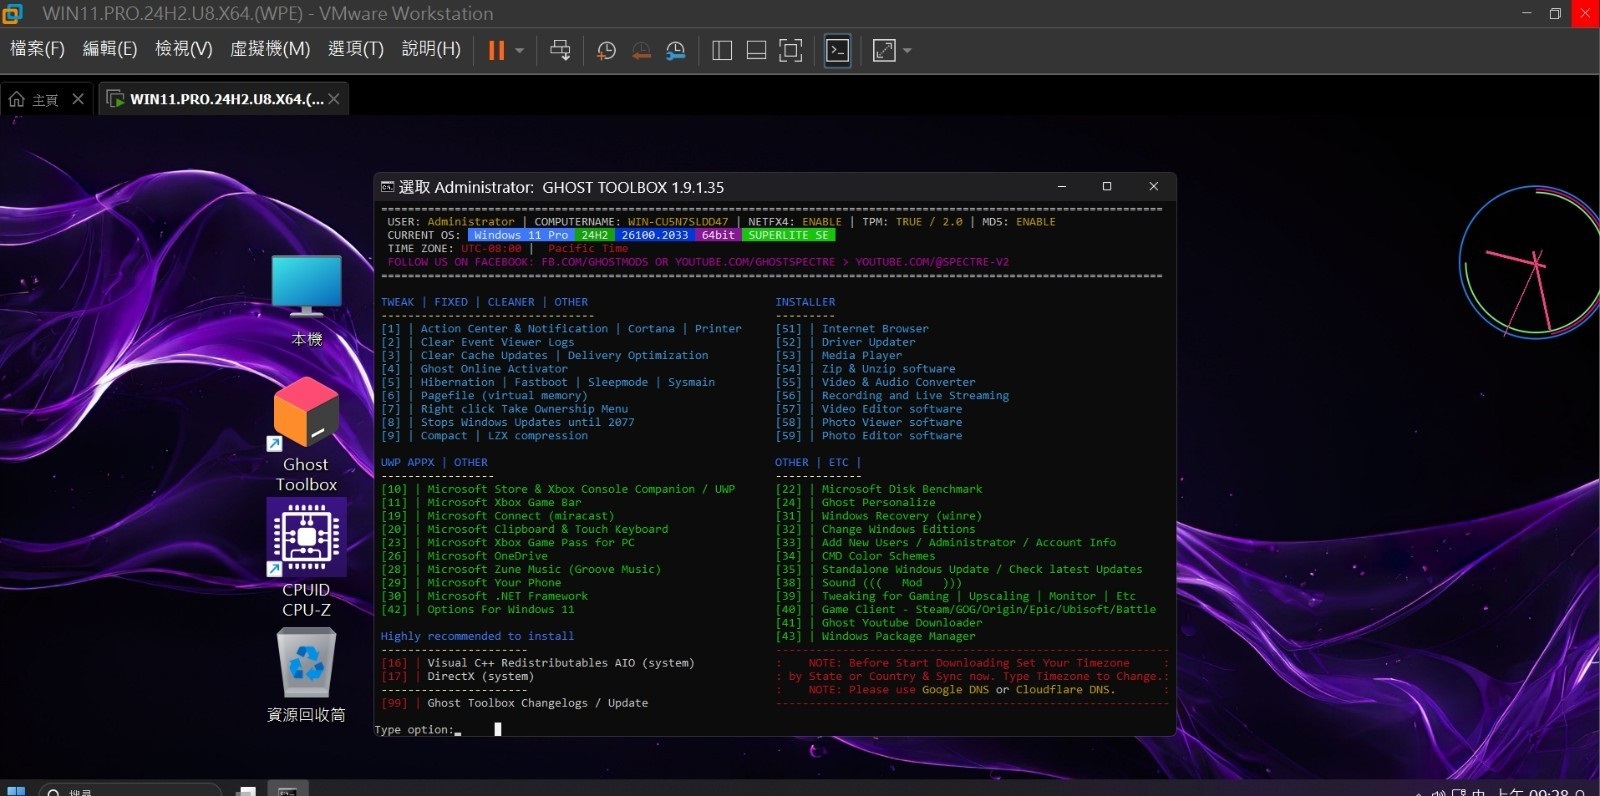Select the CPUID CPU-Z desktop shortcut
This screenshot has width=1600, height=796.
[306, 560]
